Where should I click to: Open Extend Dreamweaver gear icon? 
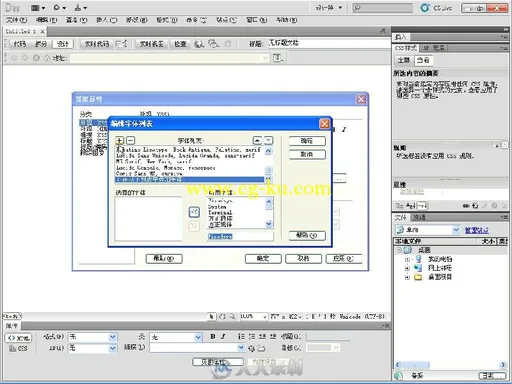tap(59, 8)
